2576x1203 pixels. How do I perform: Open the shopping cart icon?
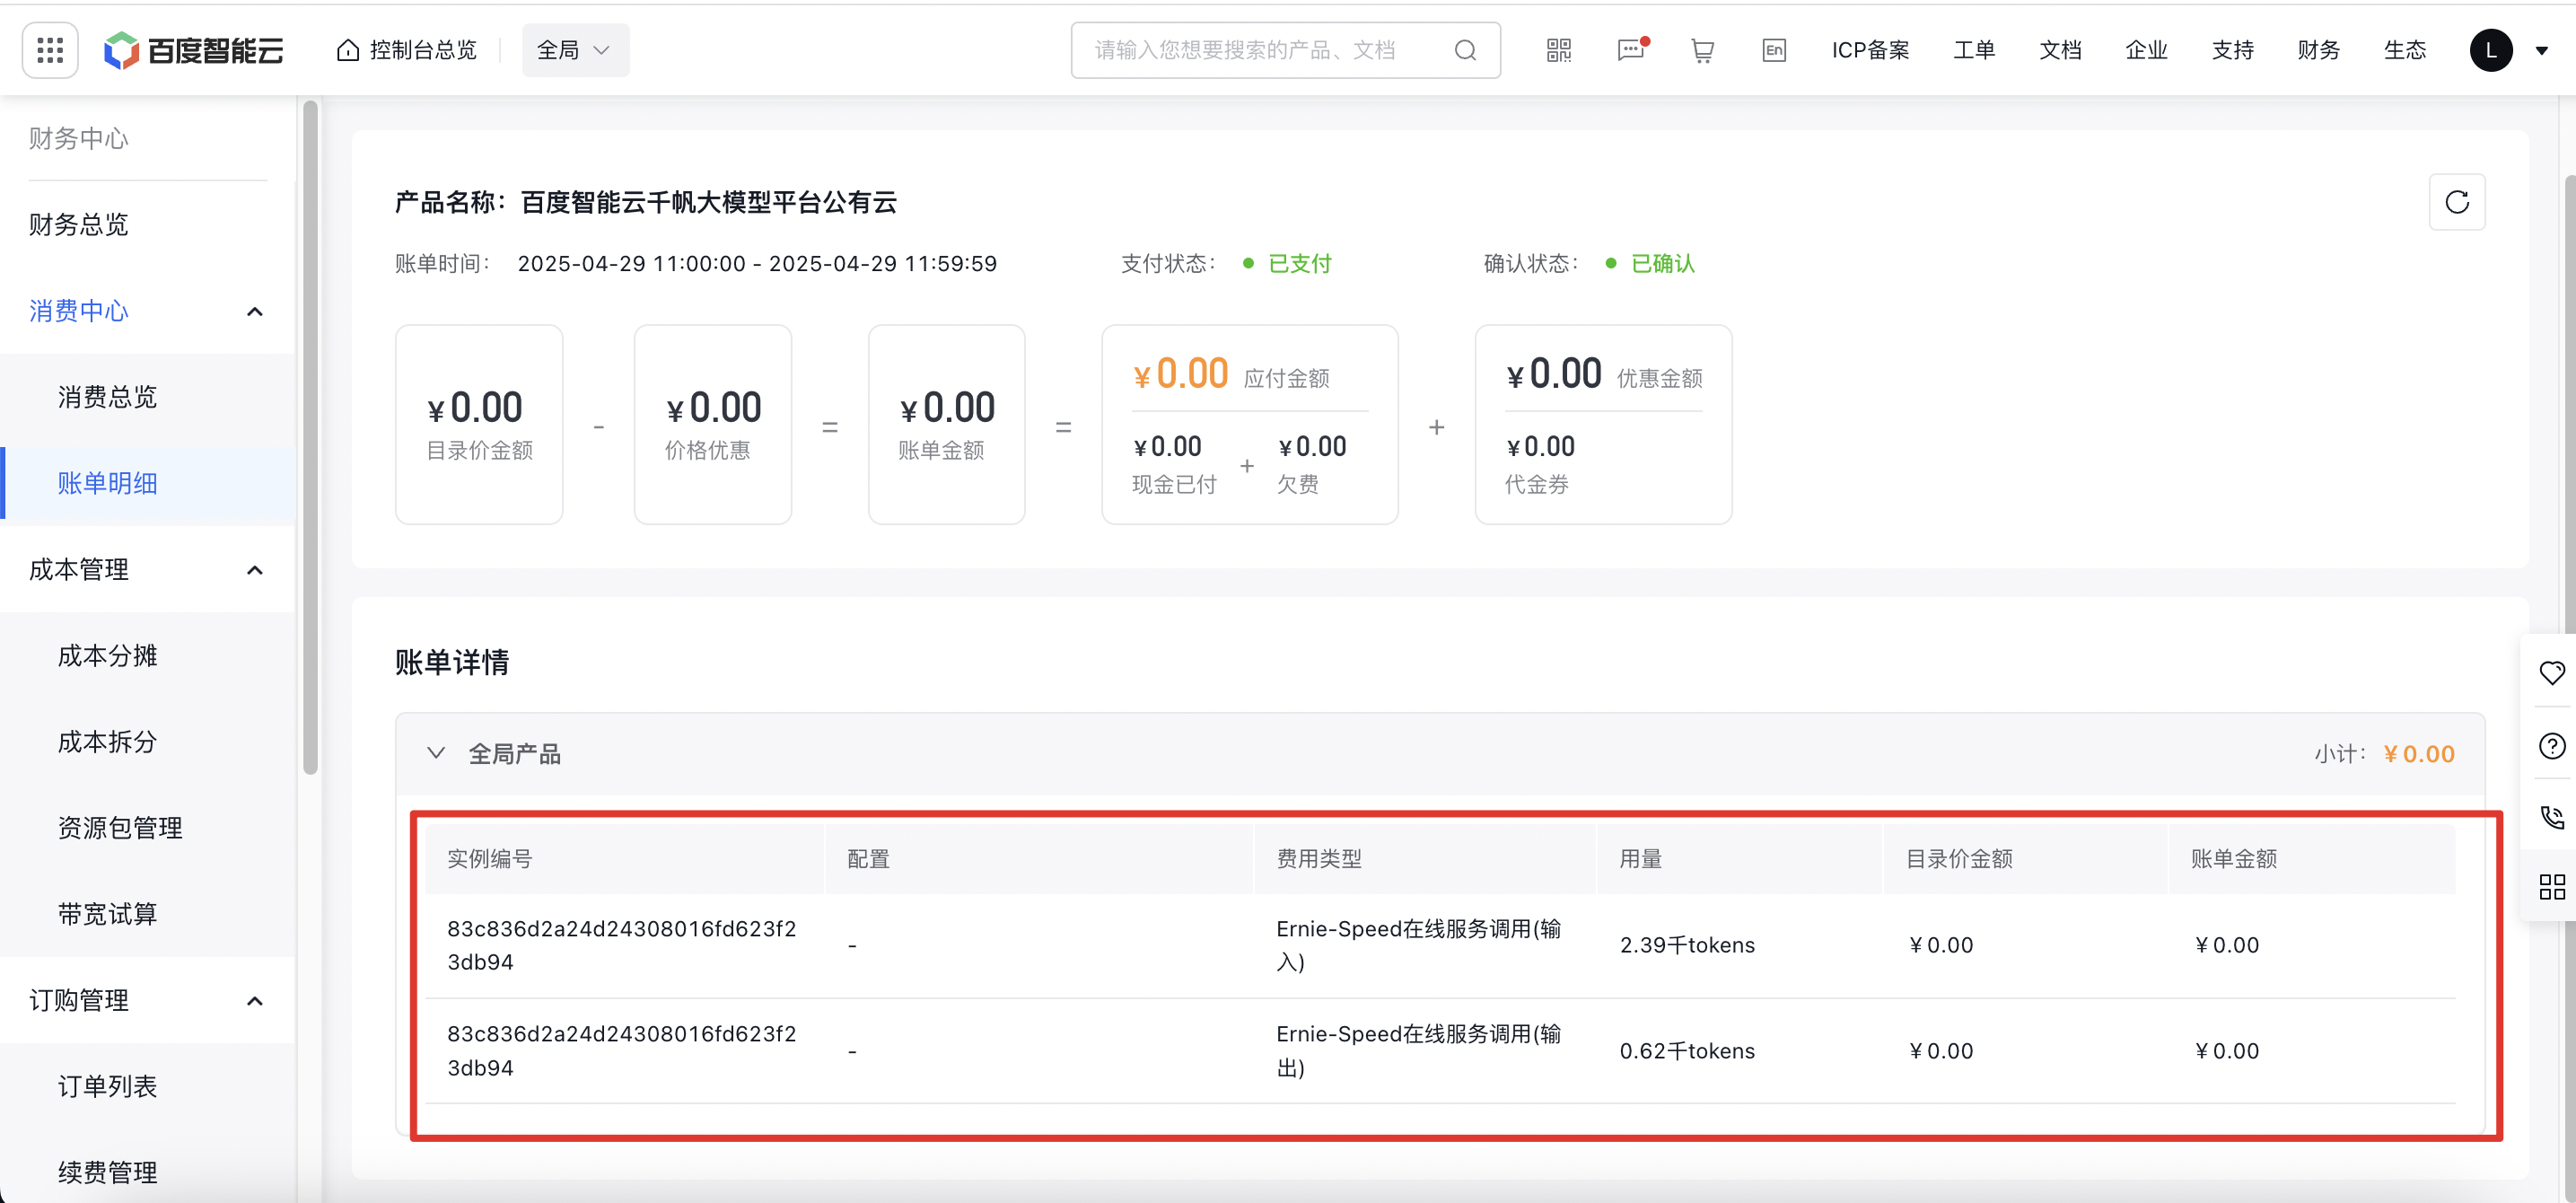(1702, 50)
